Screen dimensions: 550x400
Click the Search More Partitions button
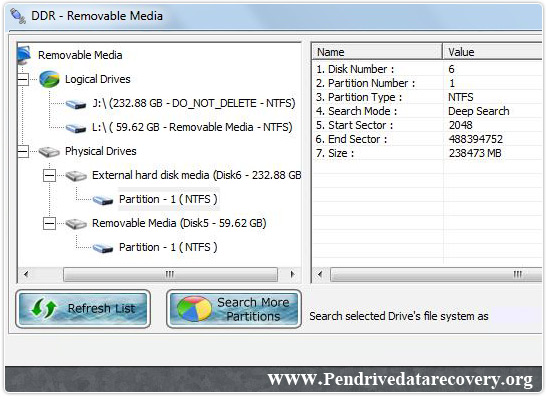(x=234, y=309)
